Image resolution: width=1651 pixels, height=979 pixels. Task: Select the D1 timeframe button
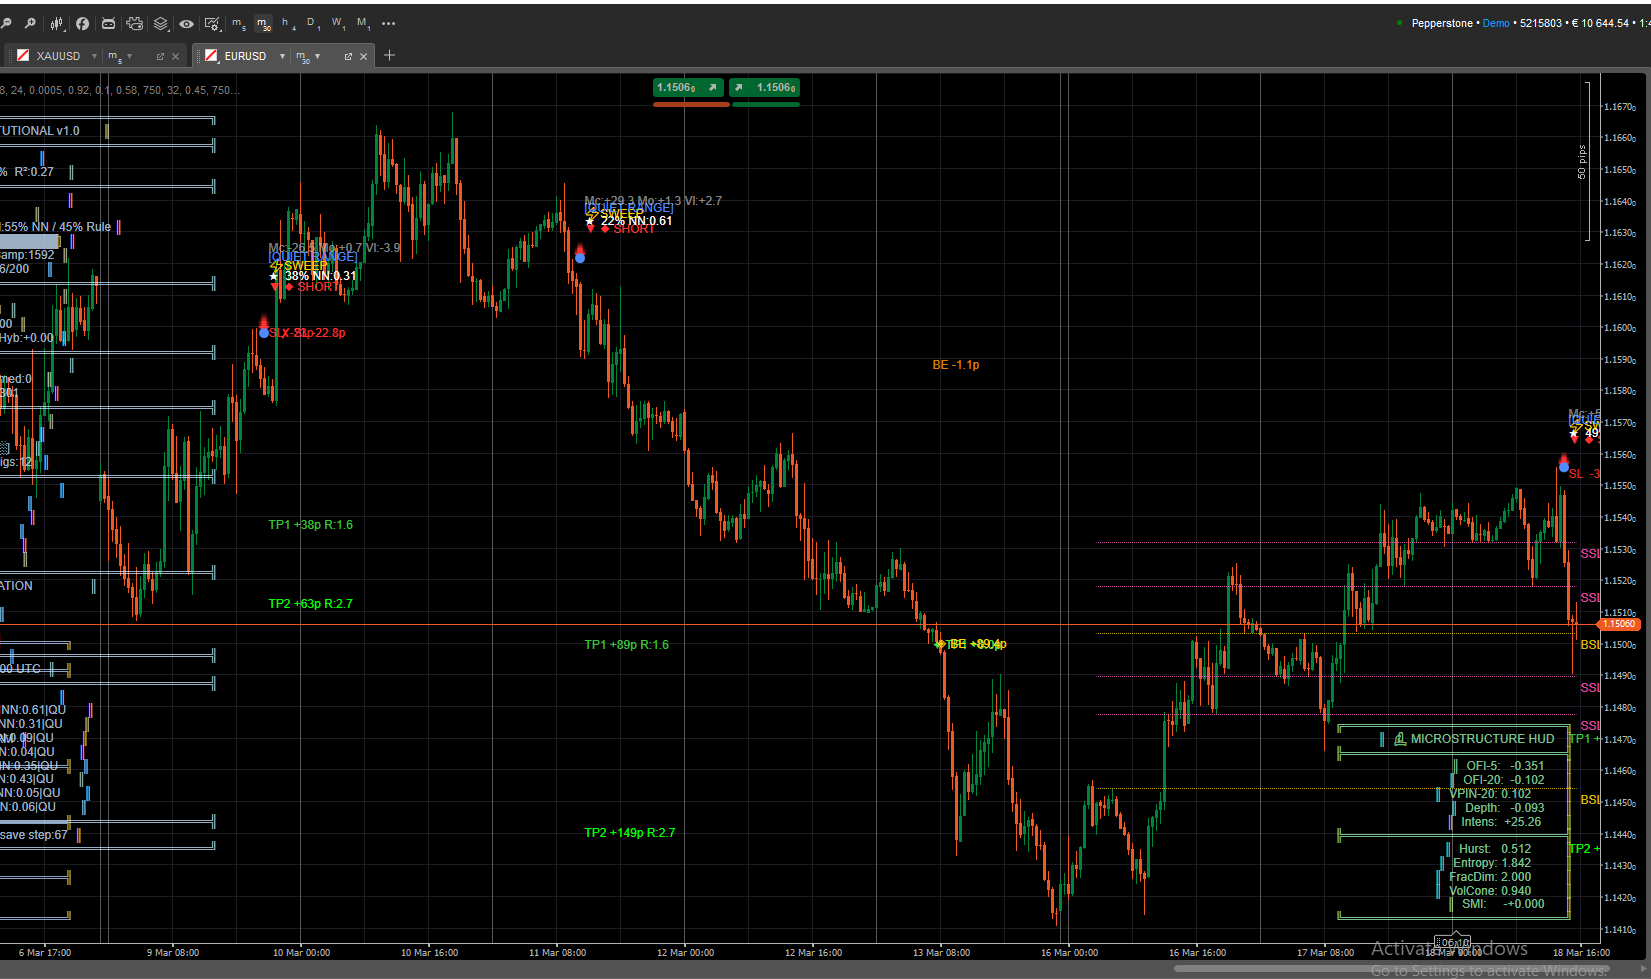click(313, 23)
